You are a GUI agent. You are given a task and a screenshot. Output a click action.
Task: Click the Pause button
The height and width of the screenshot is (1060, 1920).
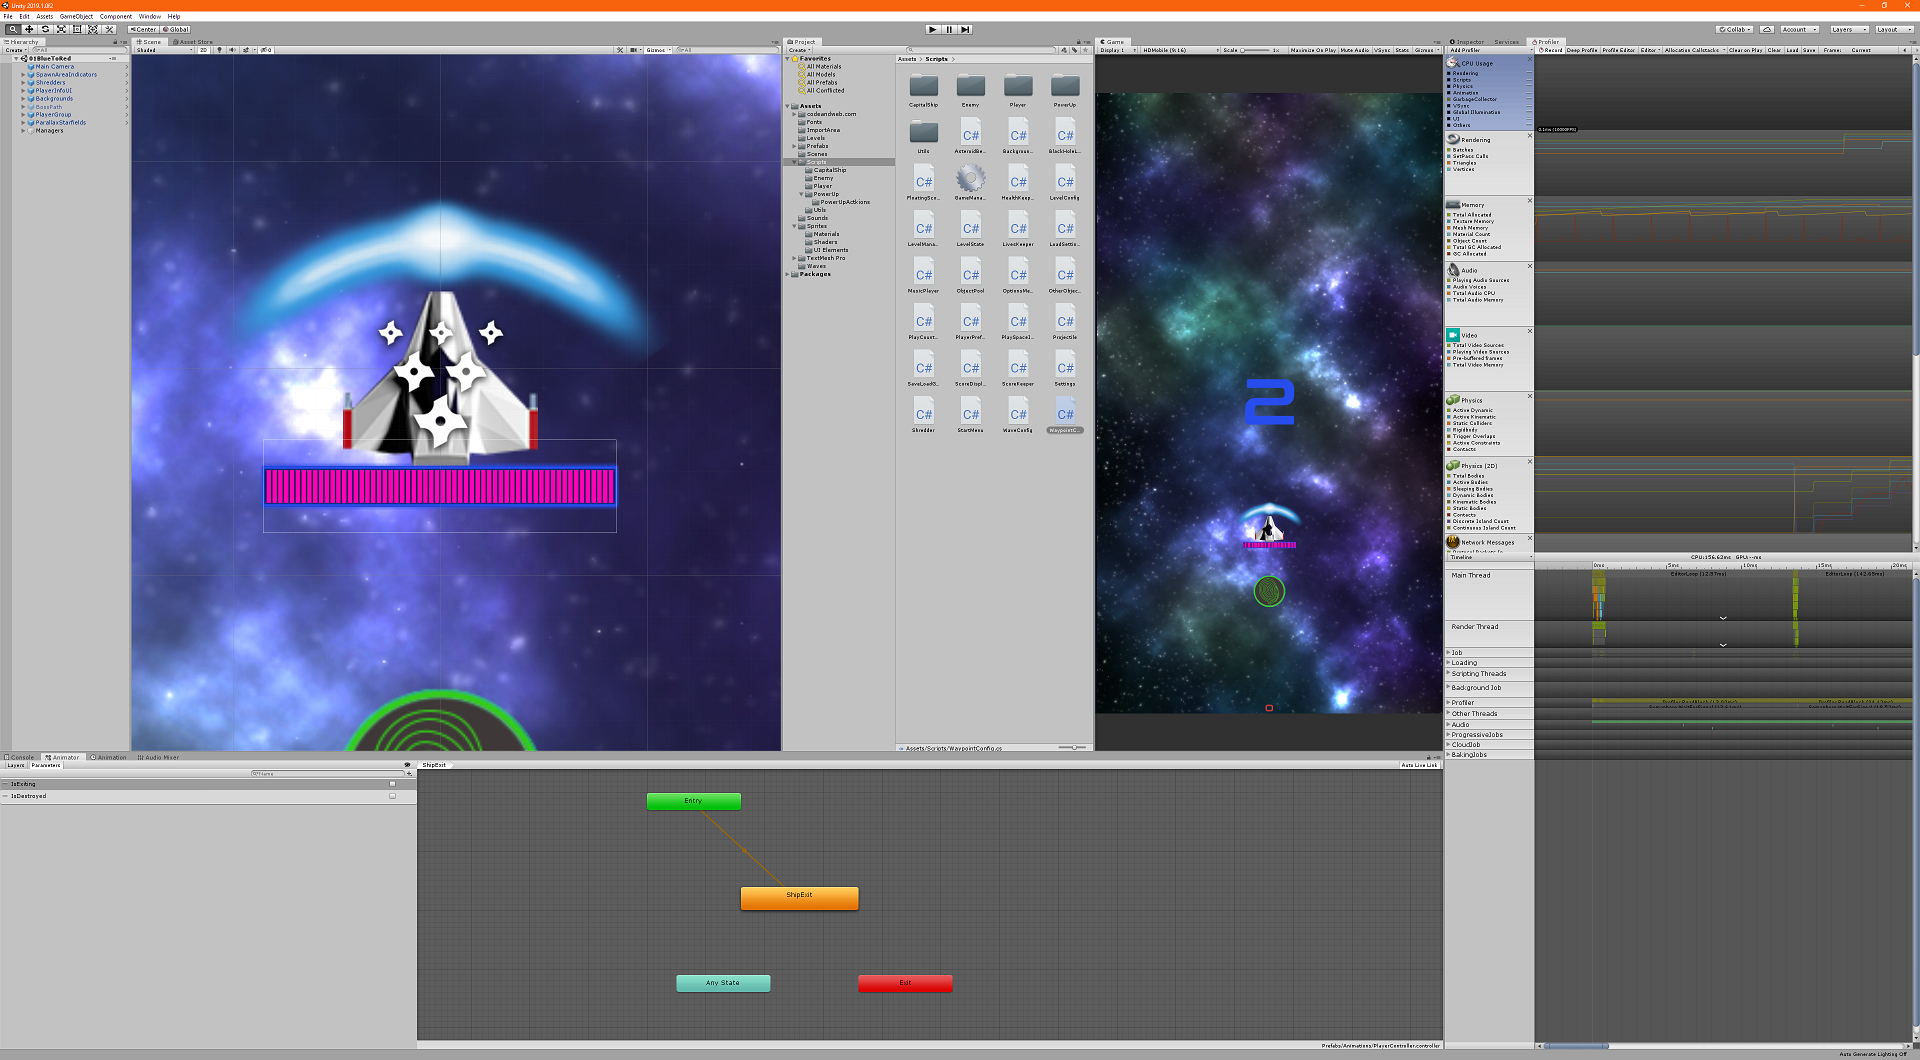click(x=948, y=29)
